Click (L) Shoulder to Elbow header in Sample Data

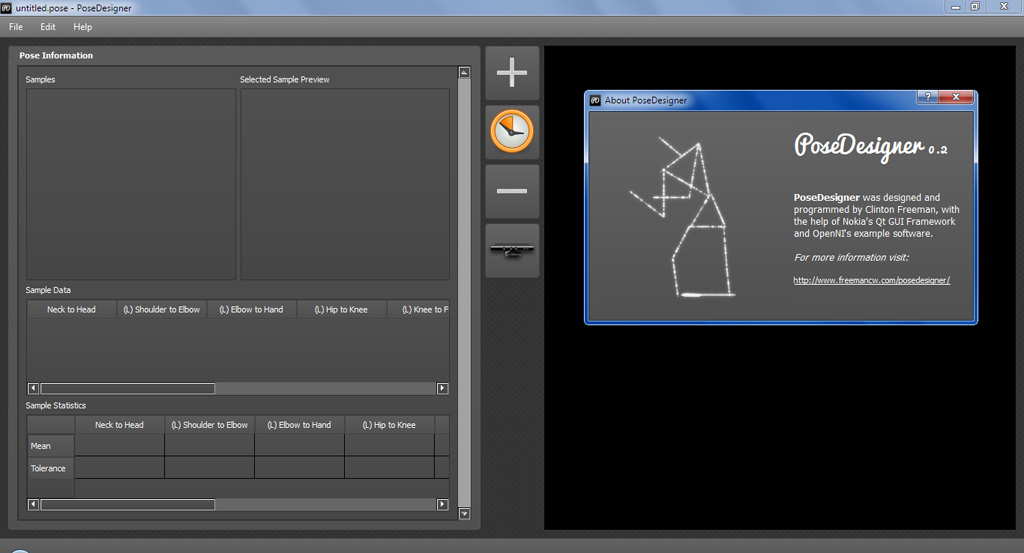point(161,309)
